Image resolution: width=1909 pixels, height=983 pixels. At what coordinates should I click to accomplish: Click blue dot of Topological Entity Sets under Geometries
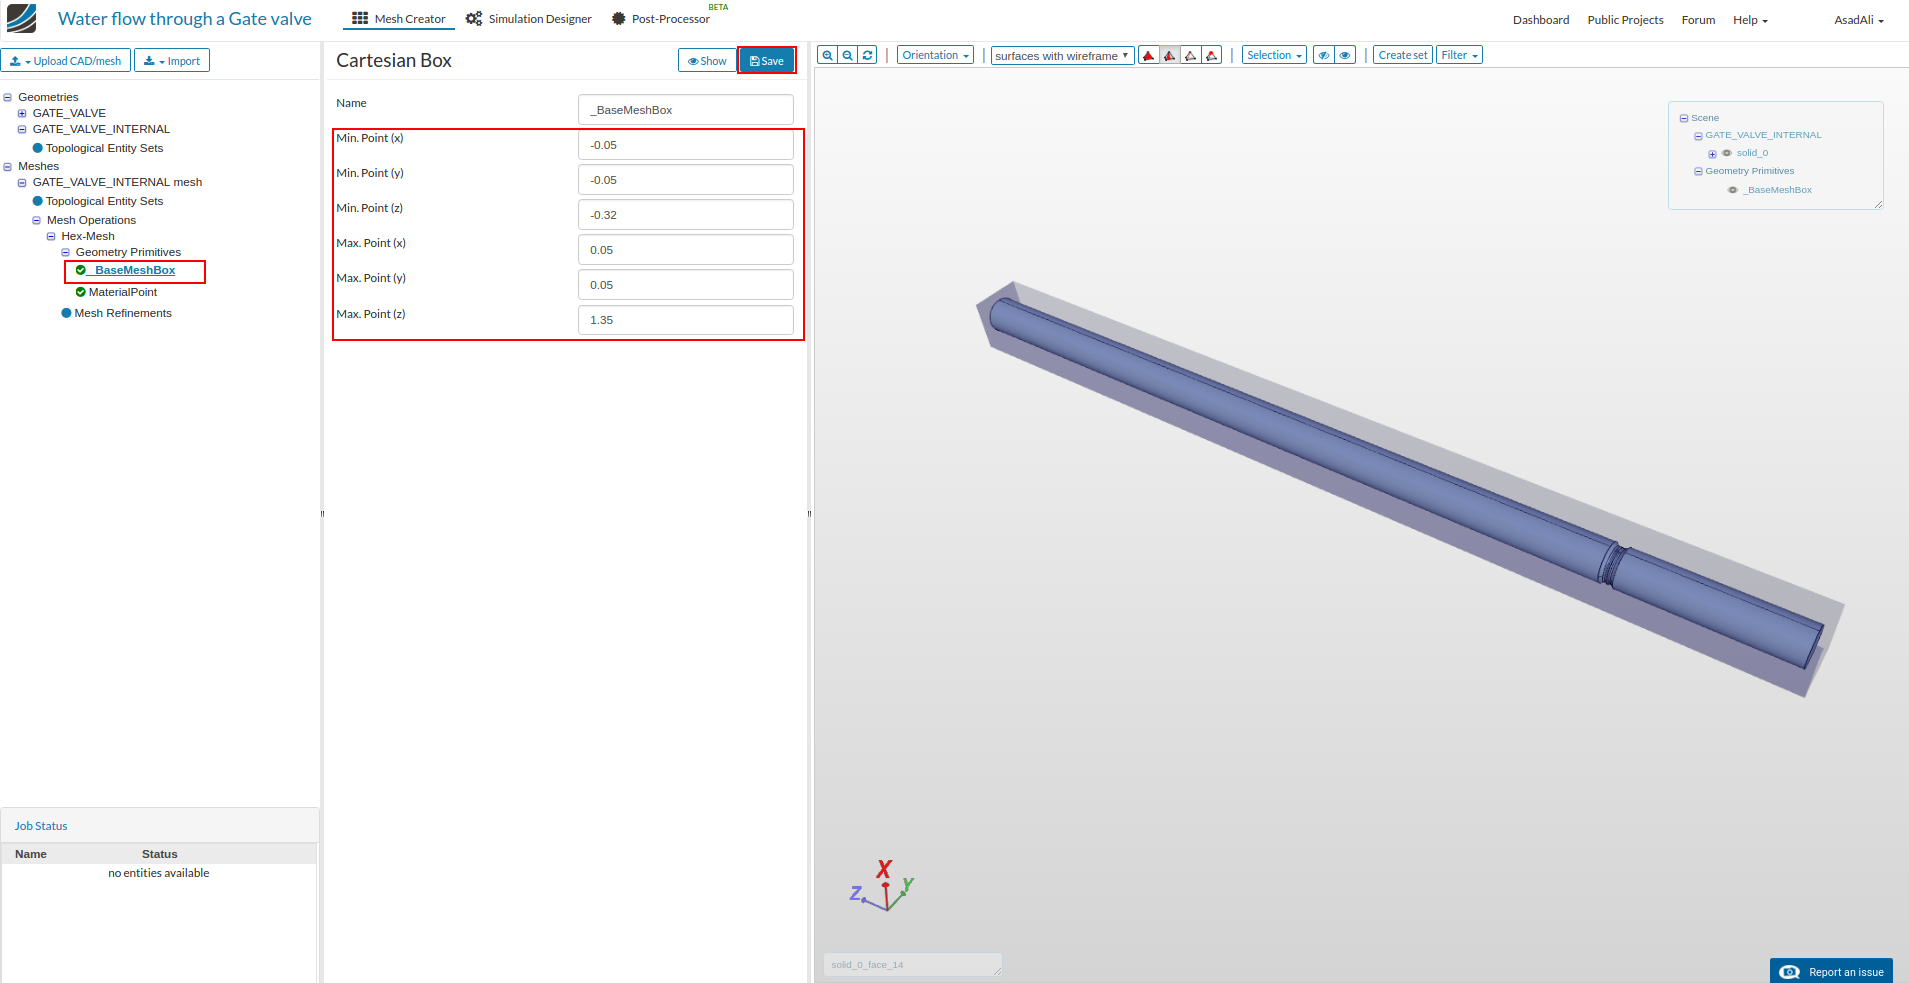coord(38,148)
